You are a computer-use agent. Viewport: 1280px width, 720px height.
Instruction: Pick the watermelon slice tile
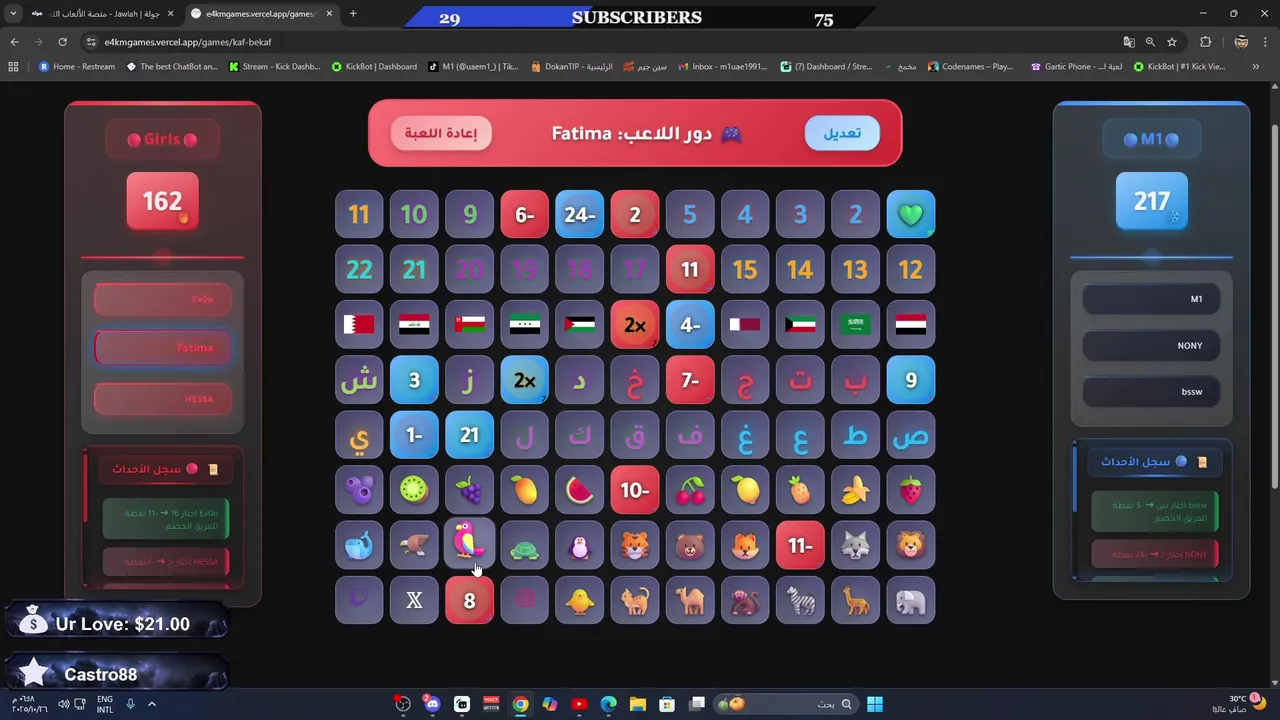coord(580,490)
